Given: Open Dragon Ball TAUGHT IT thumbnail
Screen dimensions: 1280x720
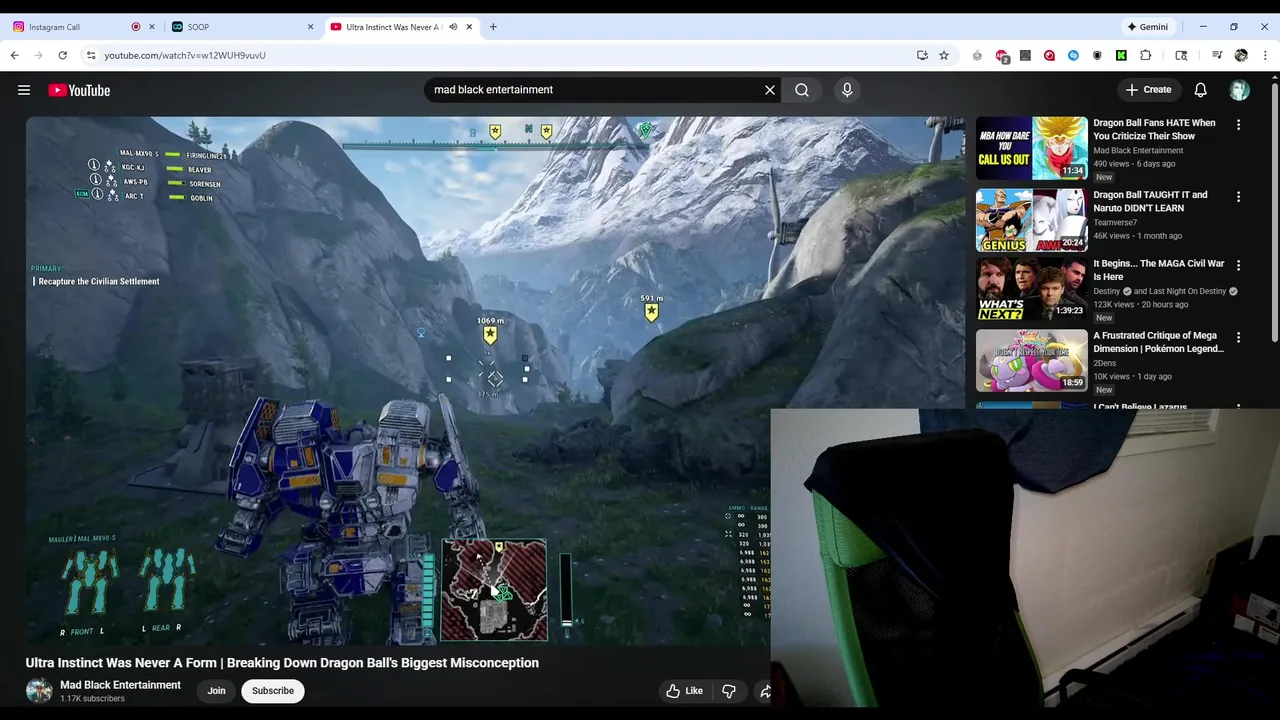Looking at the screenshot, I should click(x=1031, y=220).
